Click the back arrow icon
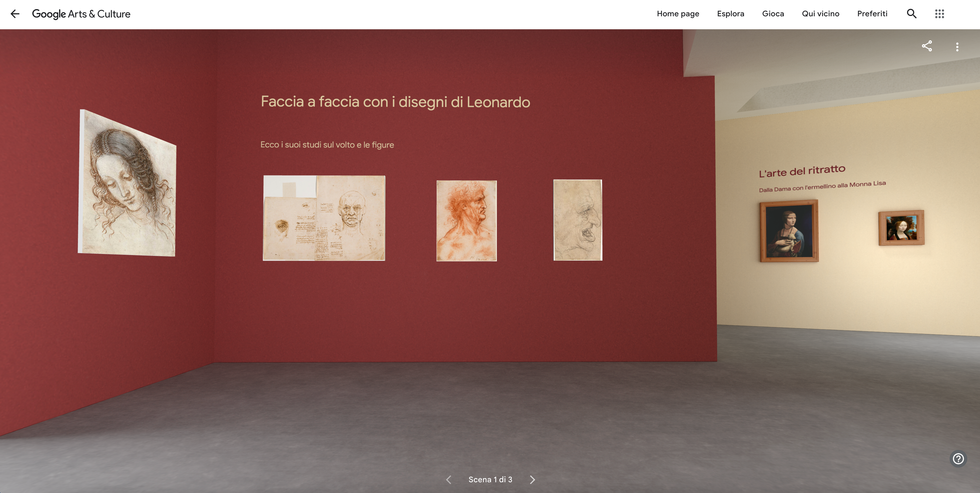The width and height of the screenshot is (980, 493). pos(15,14)
